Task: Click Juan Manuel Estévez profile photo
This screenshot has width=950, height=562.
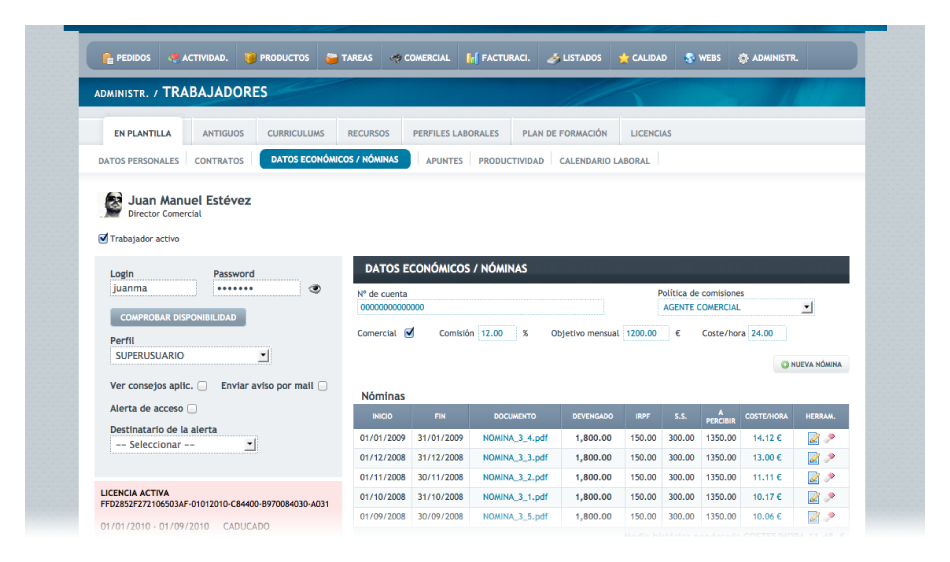Action: pos(112,205)
